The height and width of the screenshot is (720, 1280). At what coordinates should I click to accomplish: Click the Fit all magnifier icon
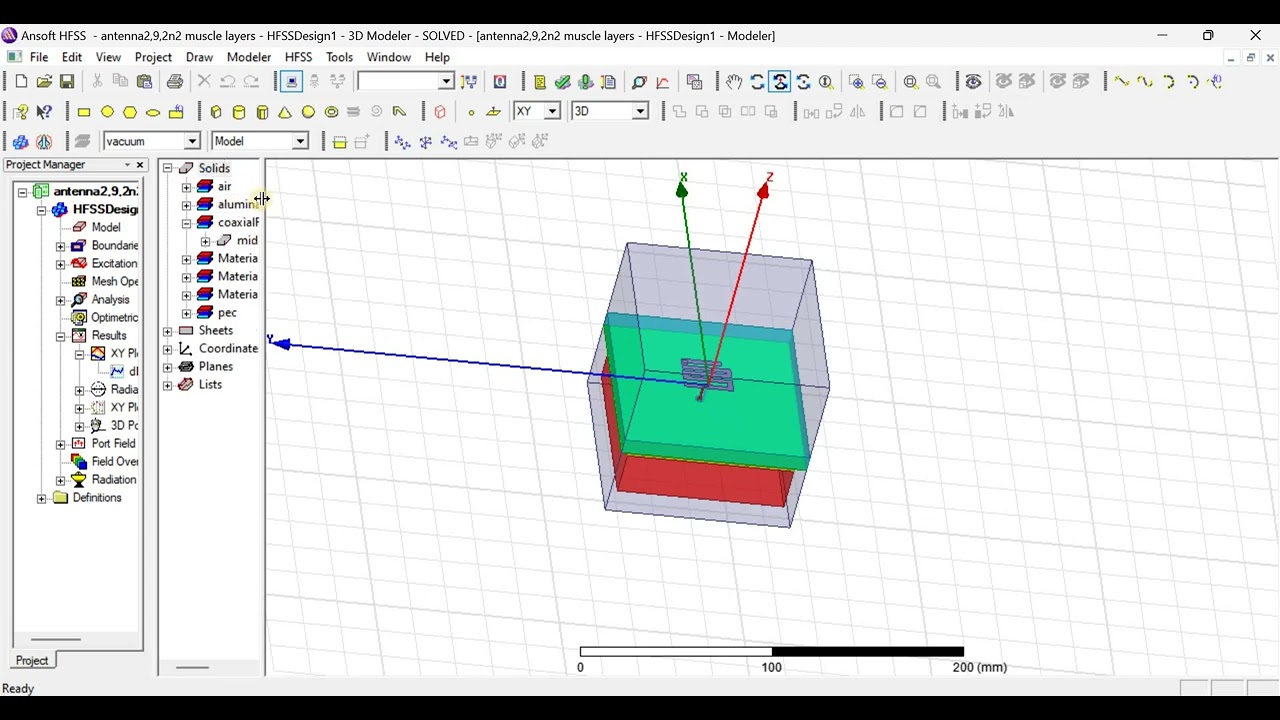click(x=911, y=82)
